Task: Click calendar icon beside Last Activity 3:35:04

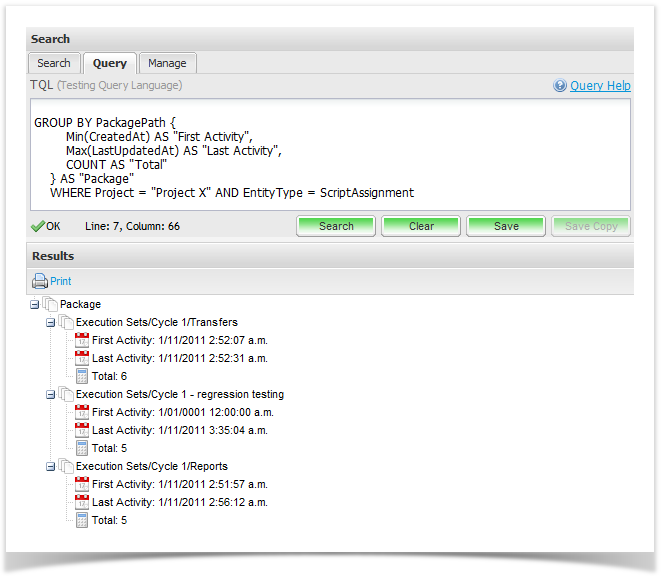Action: click(x=82, y=430)
